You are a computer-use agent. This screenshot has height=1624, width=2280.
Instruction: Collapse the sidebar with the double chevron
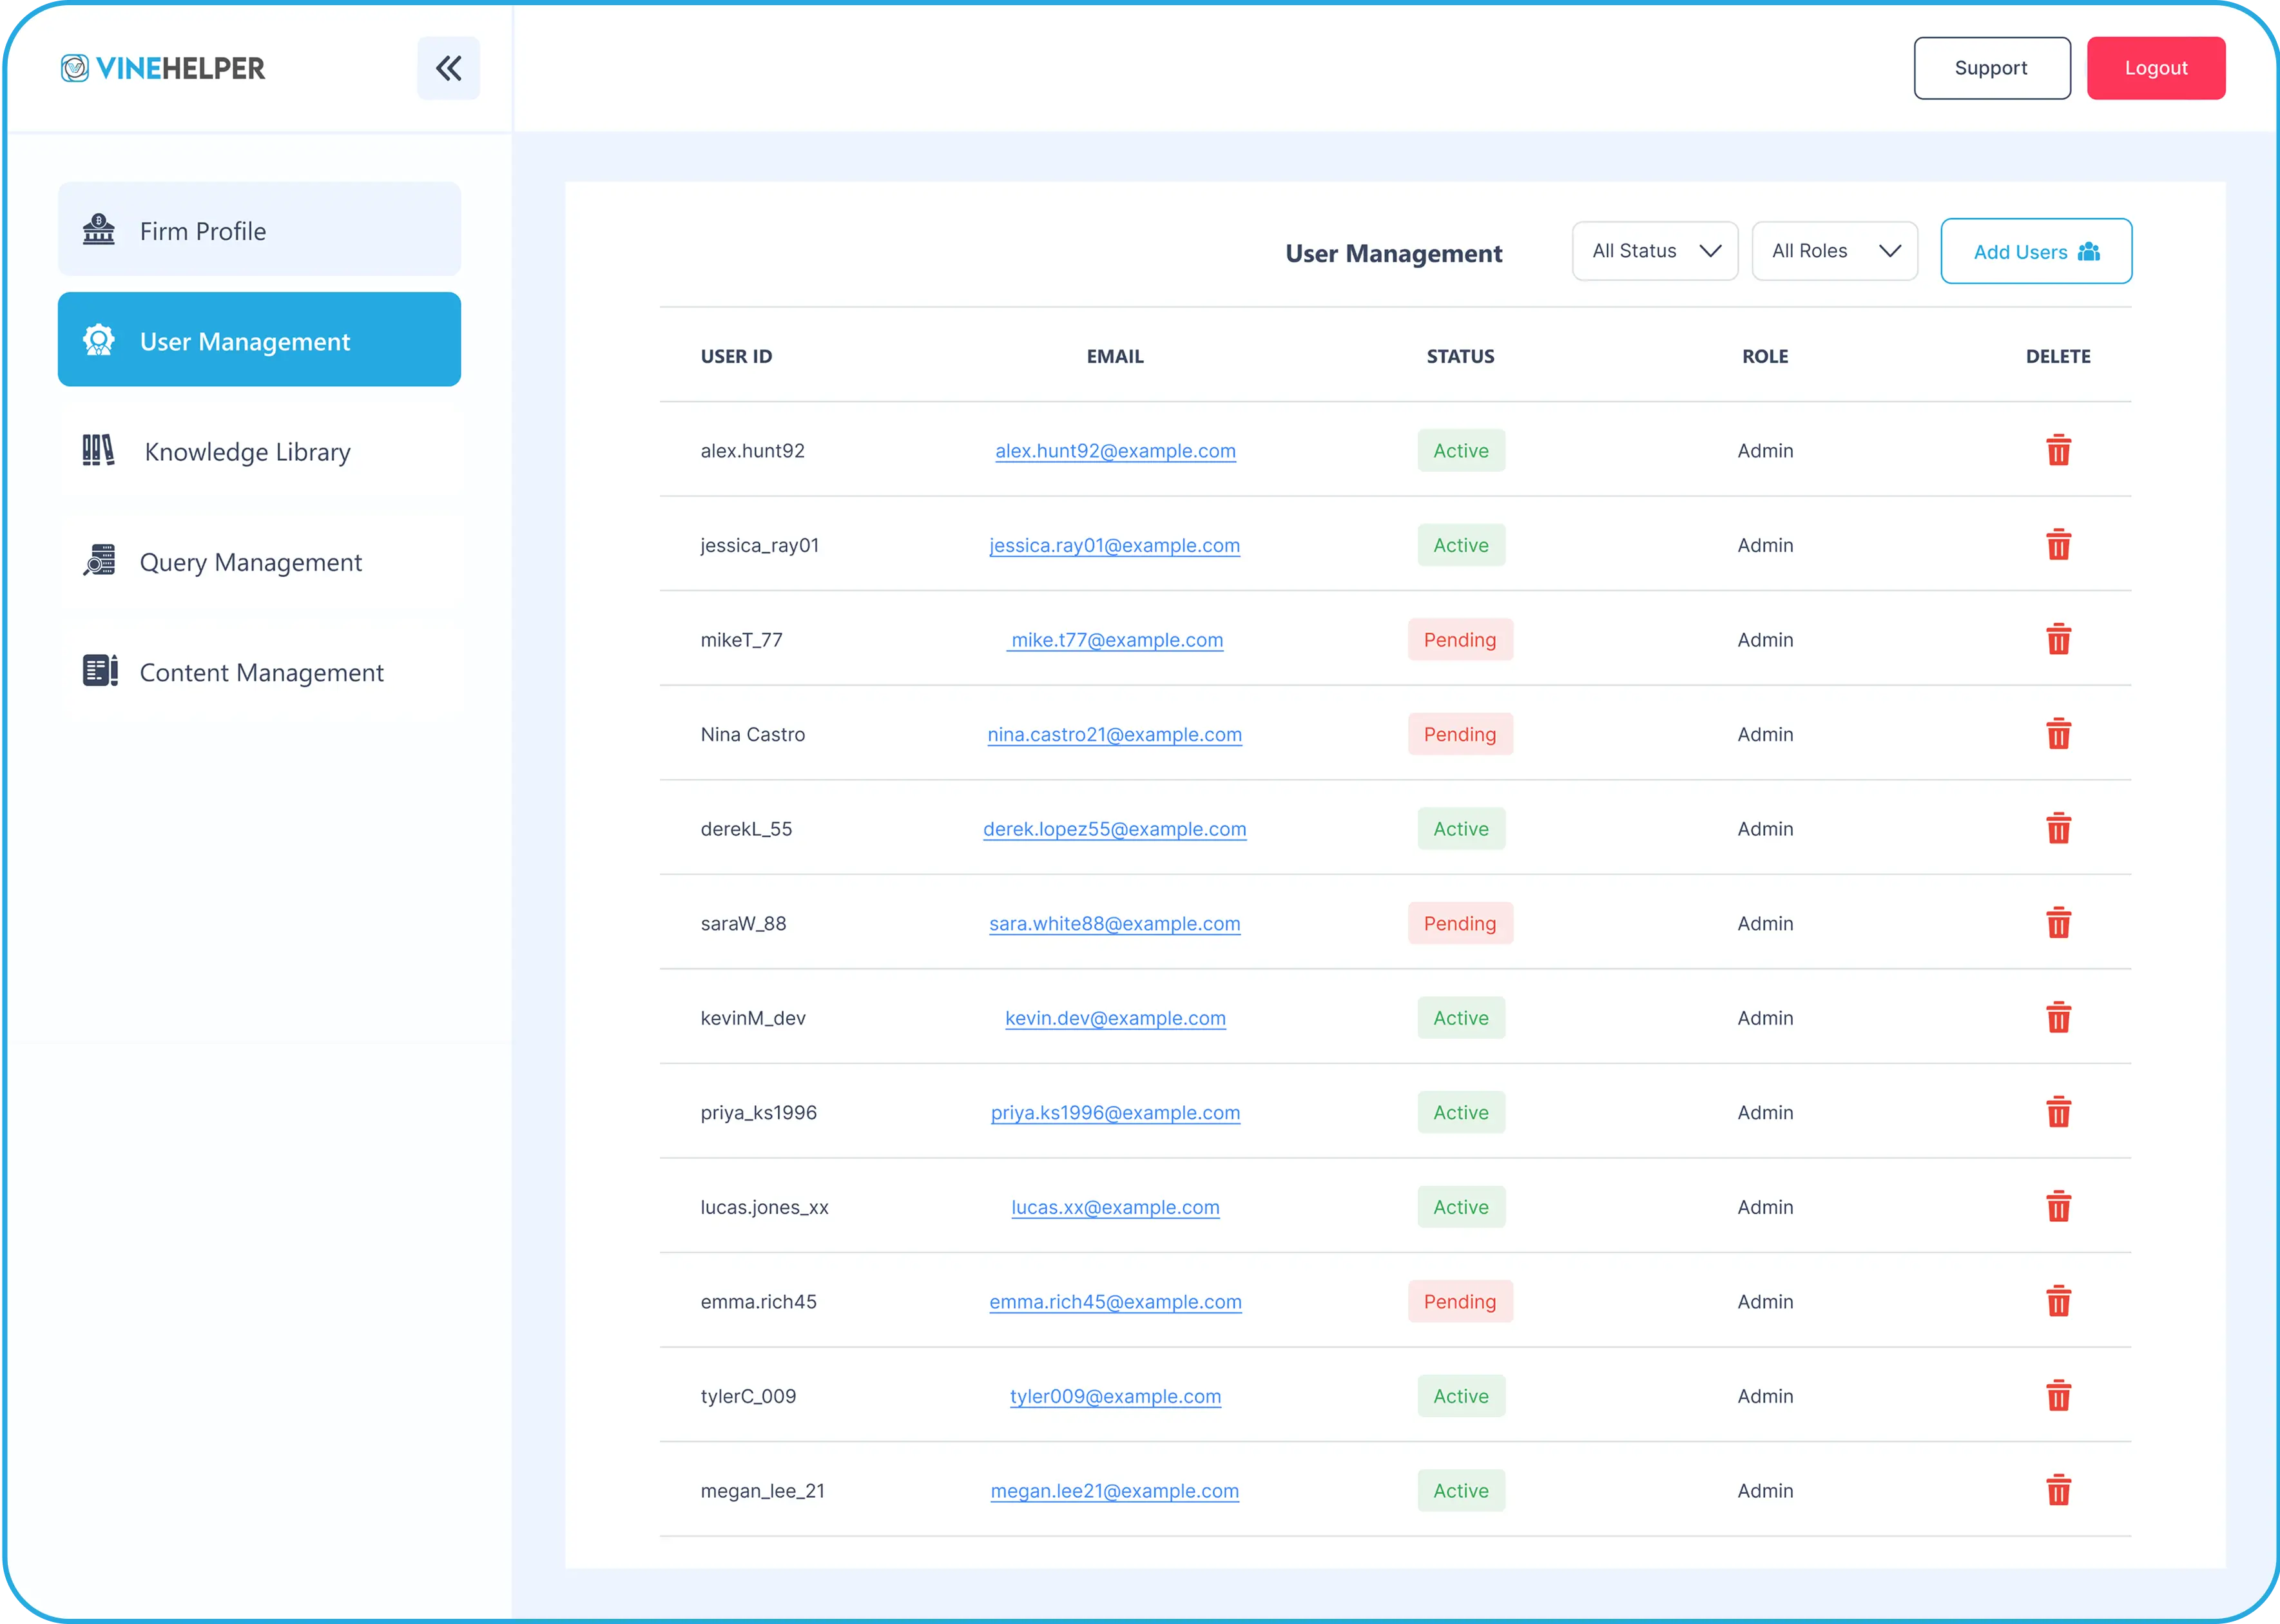pyautogui.click(x=448, y=68)
